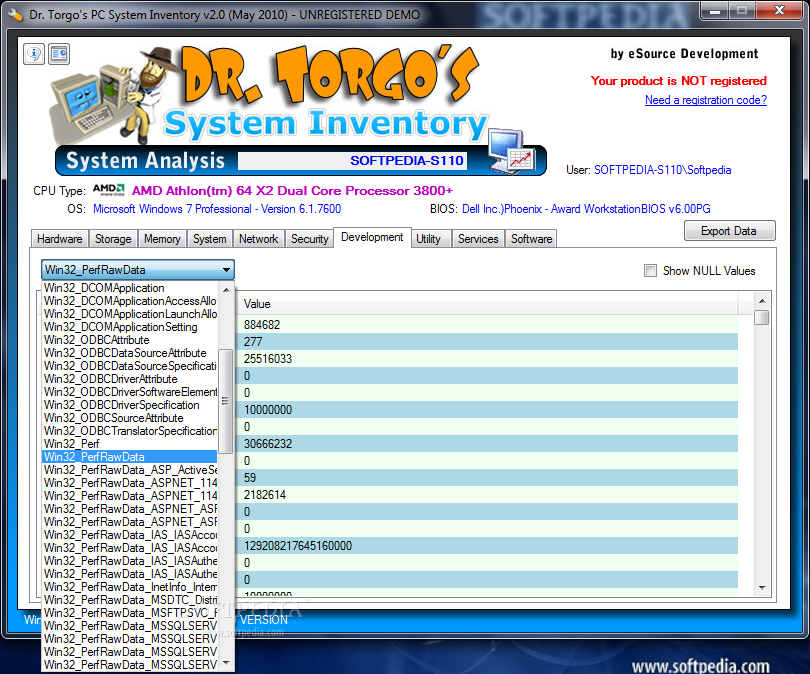The height and width of the screenshot is (674, 810).
Task: Click dropdown list scroll-up arrow
Action: click(226, 290)
